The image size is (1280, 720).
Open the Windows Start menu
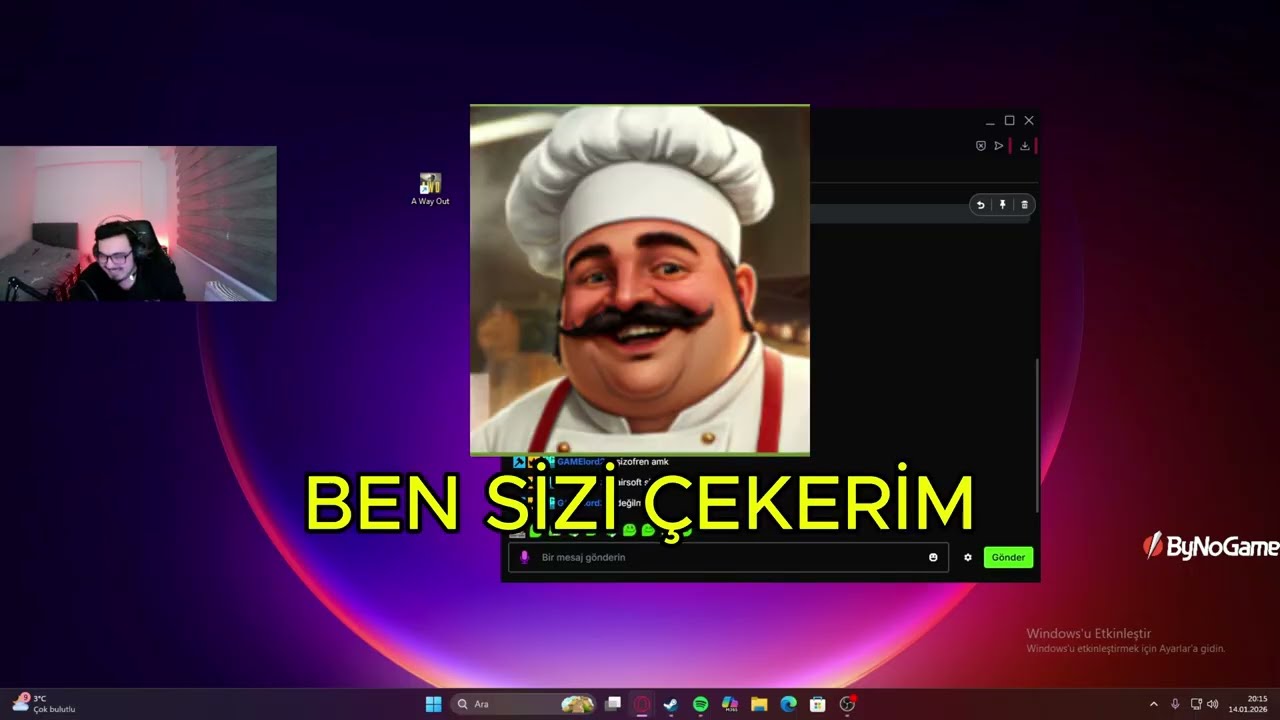coord(434,704)
